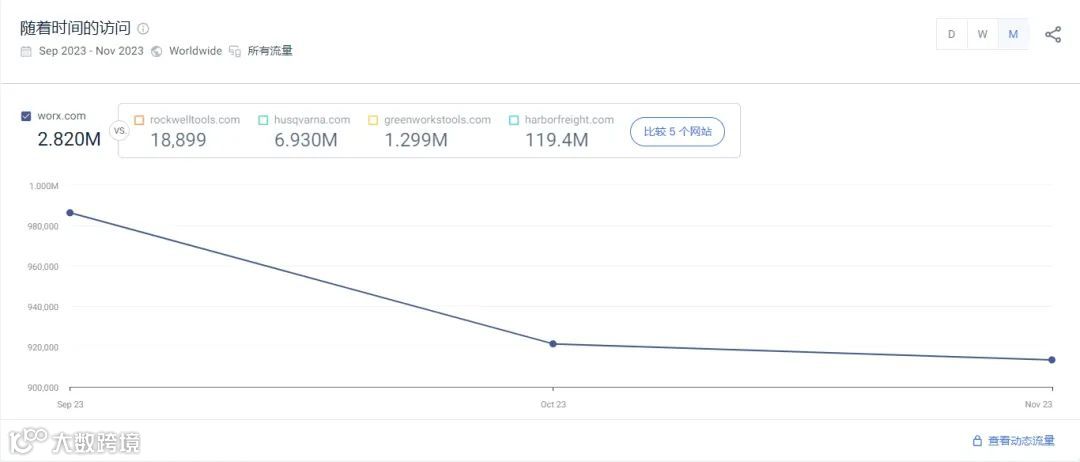Click the worx.com site name
The width and height of the screenshot is (1080, 462).
point(62,116)
